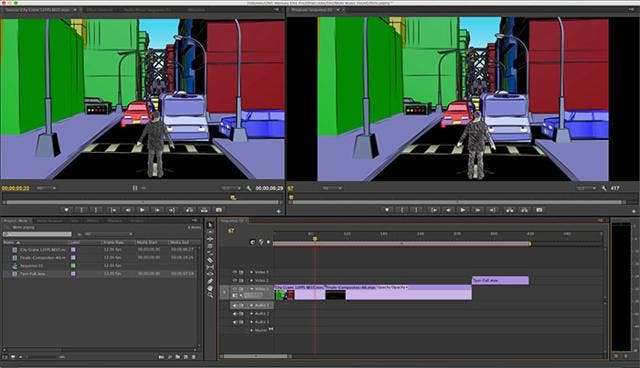Select the Pen tool

click(210, 281)
